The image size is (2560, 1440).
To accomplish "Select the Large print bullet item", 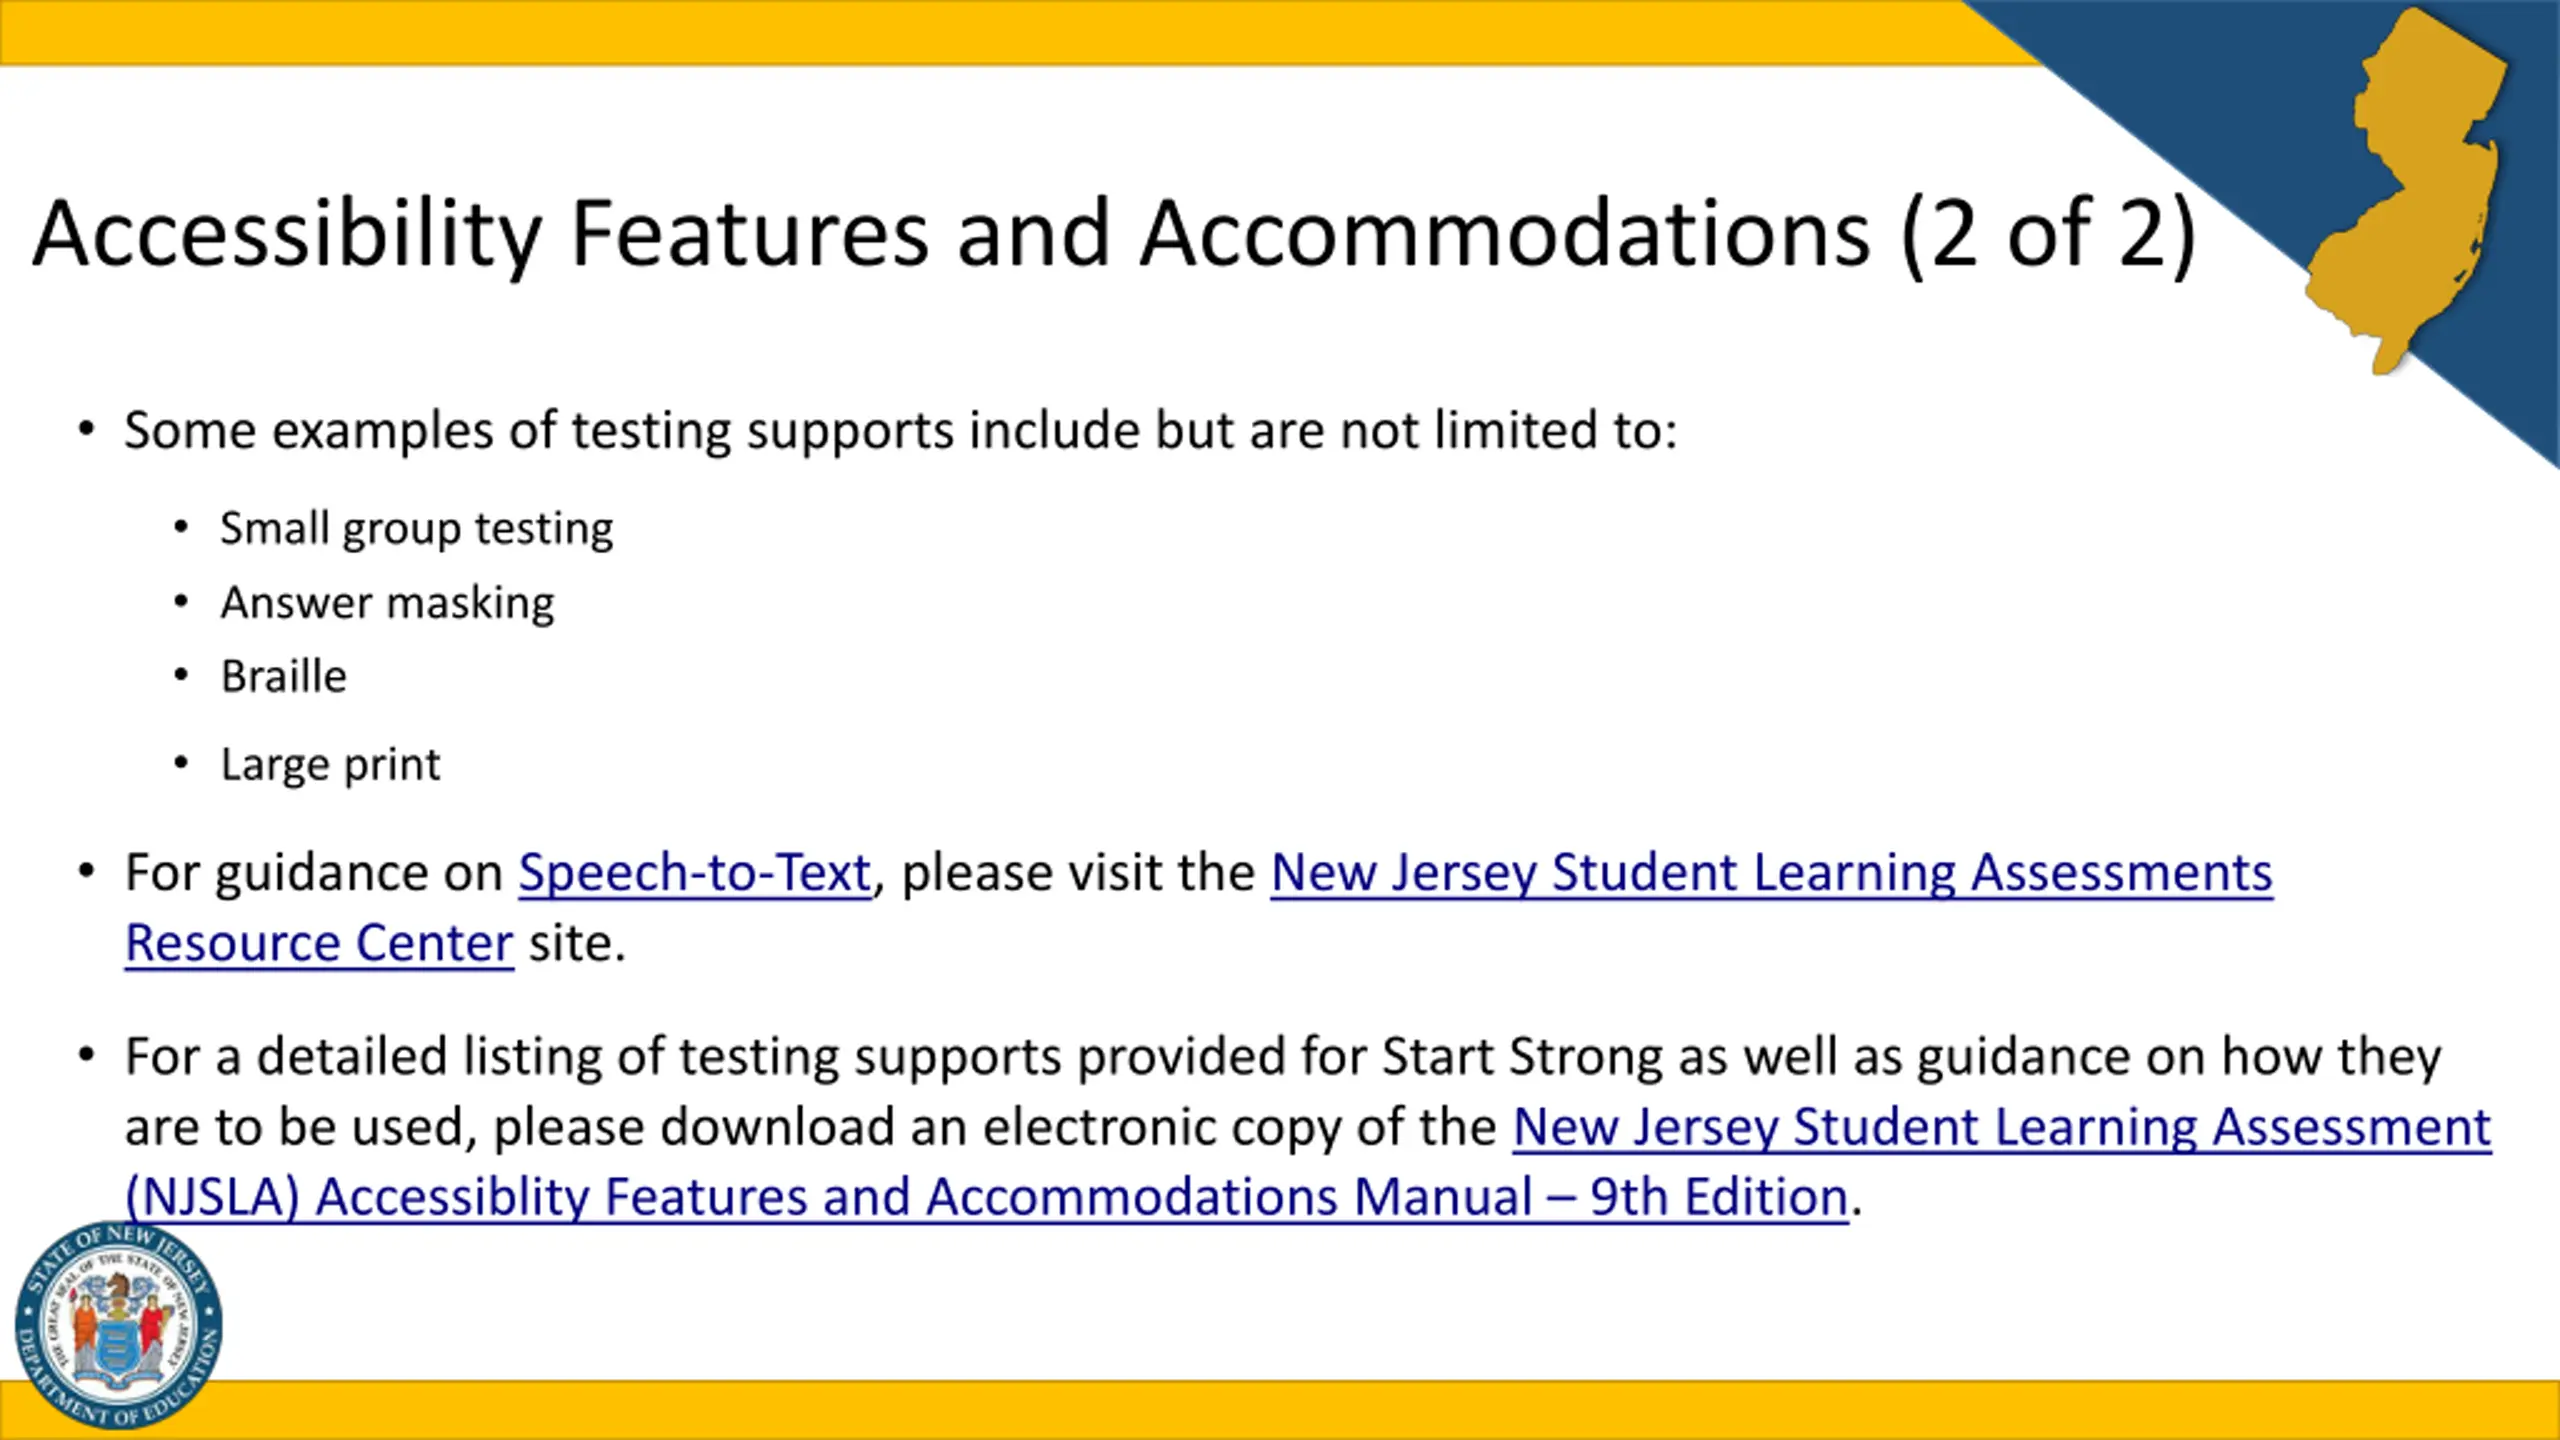I will (x=330, y=765).
